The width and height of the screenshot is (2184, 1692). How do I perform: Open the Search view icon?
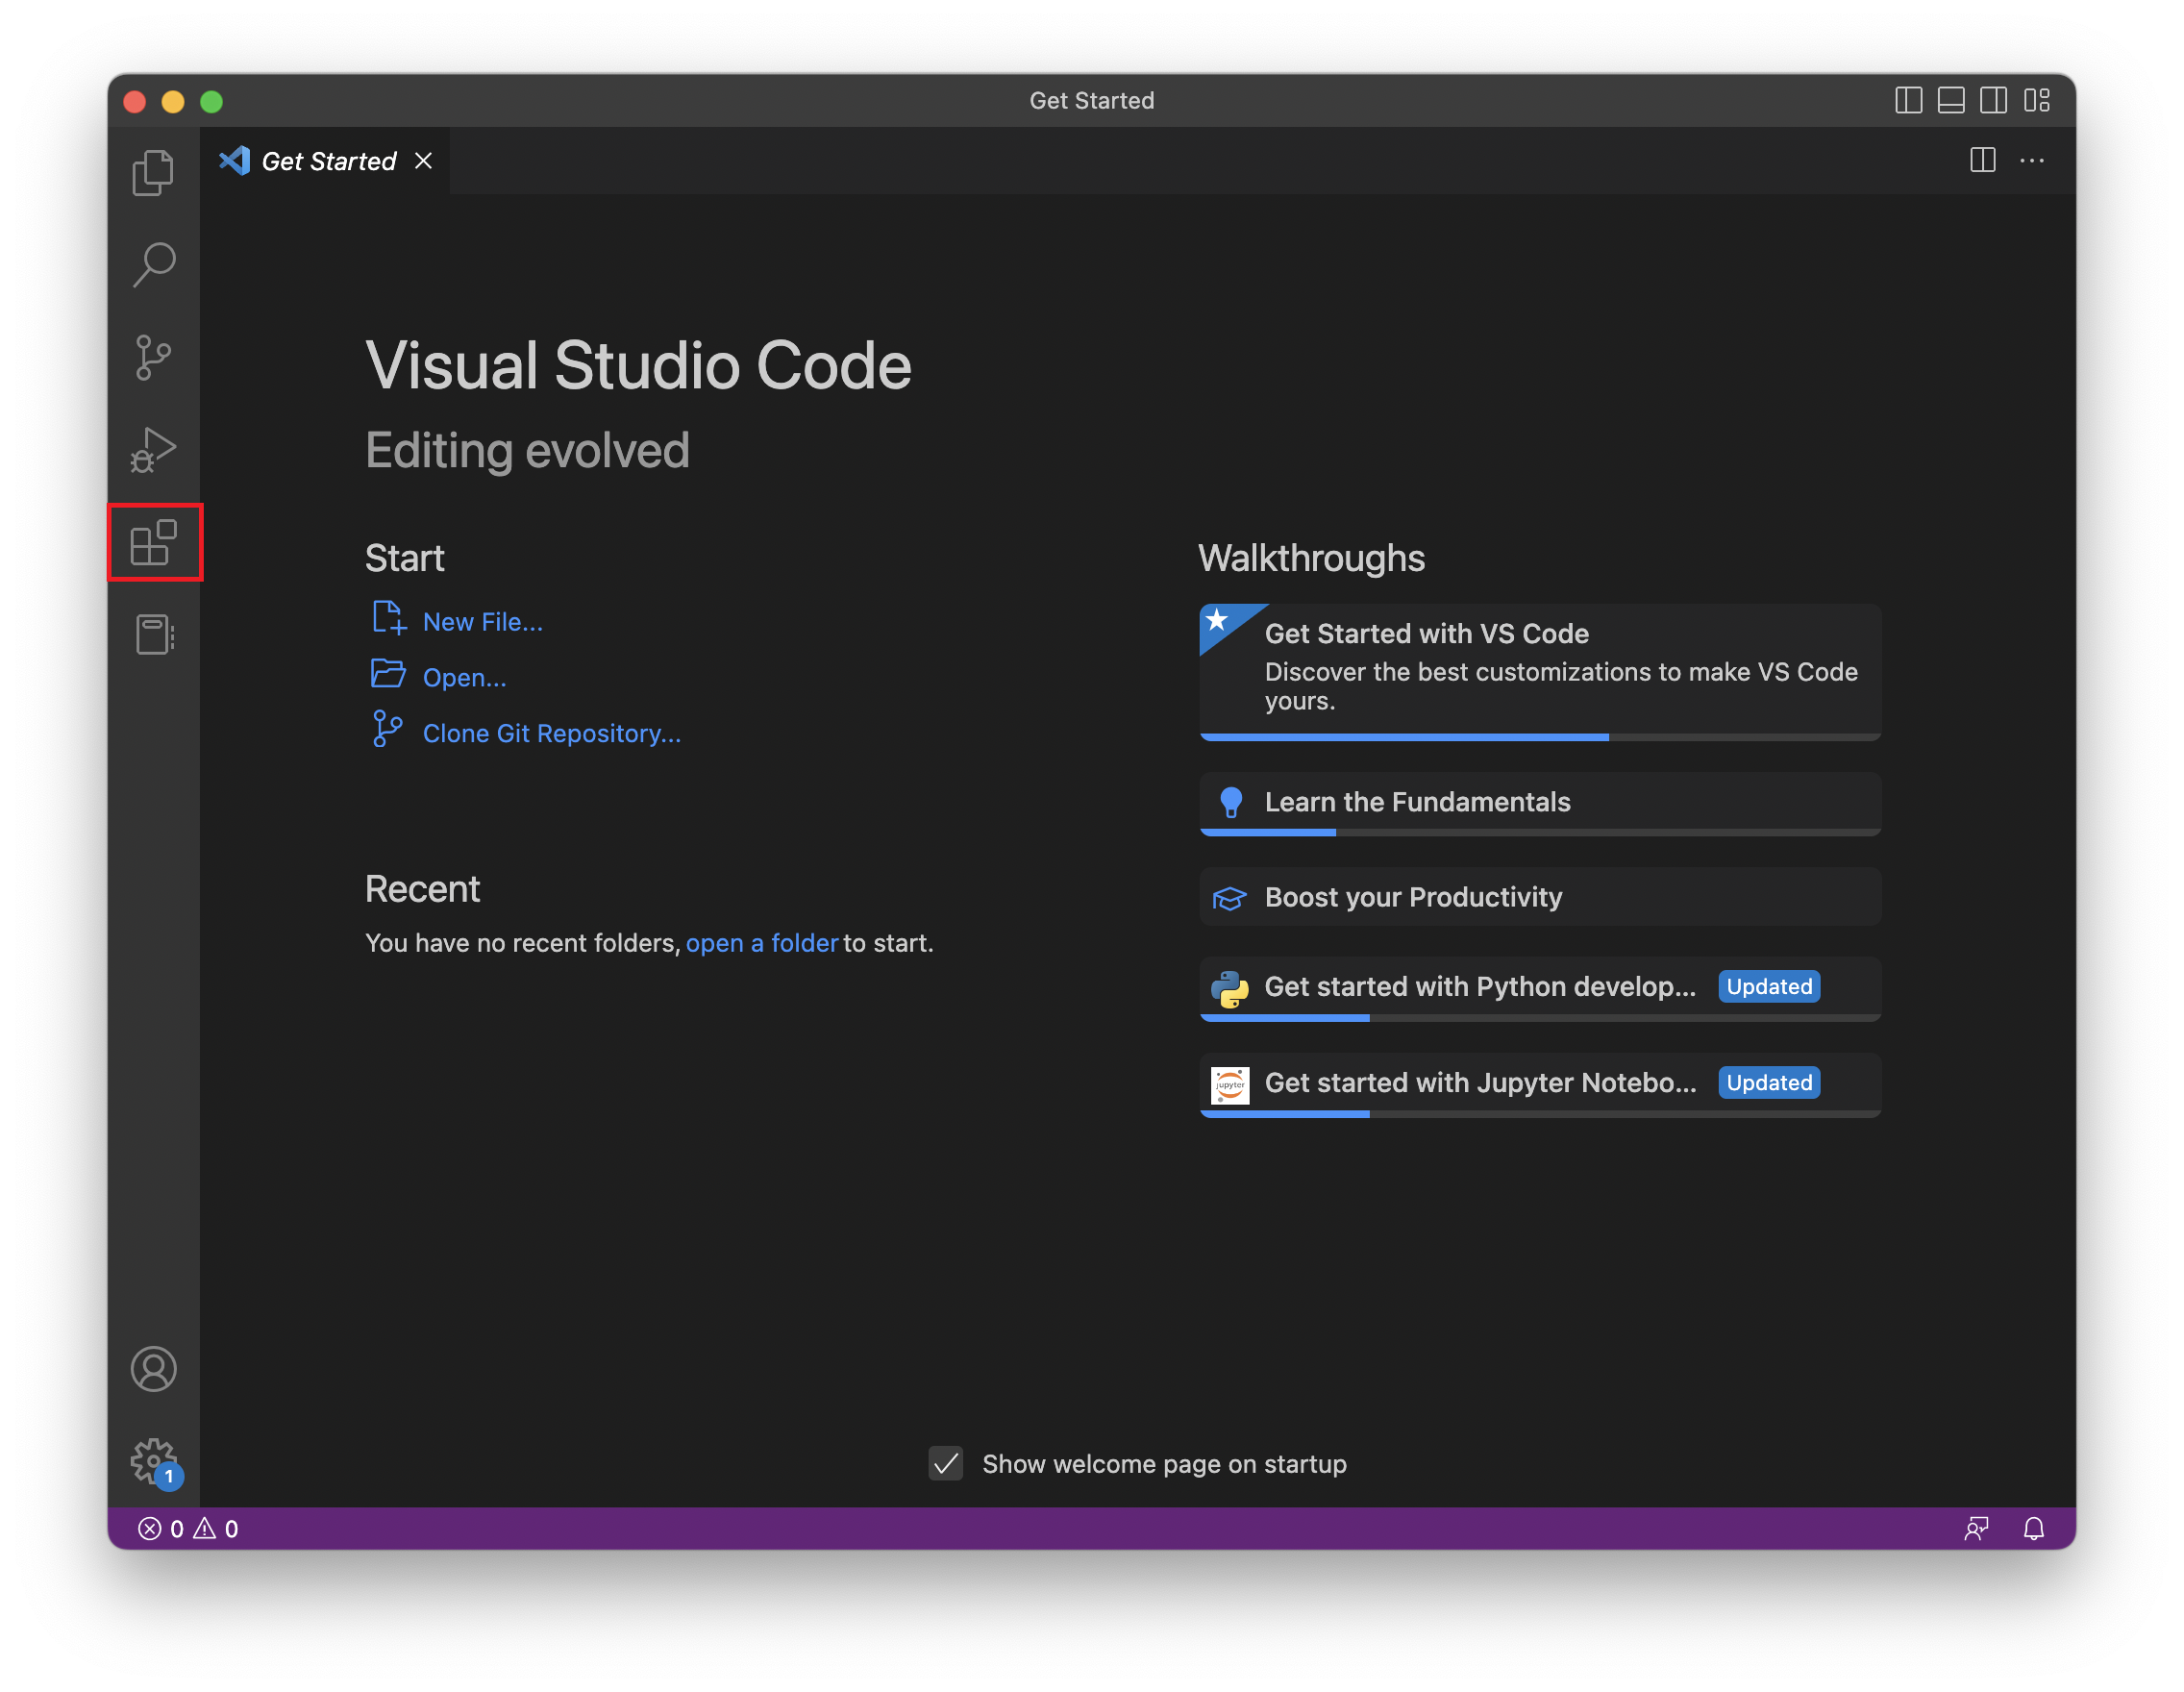coord(153,265)
